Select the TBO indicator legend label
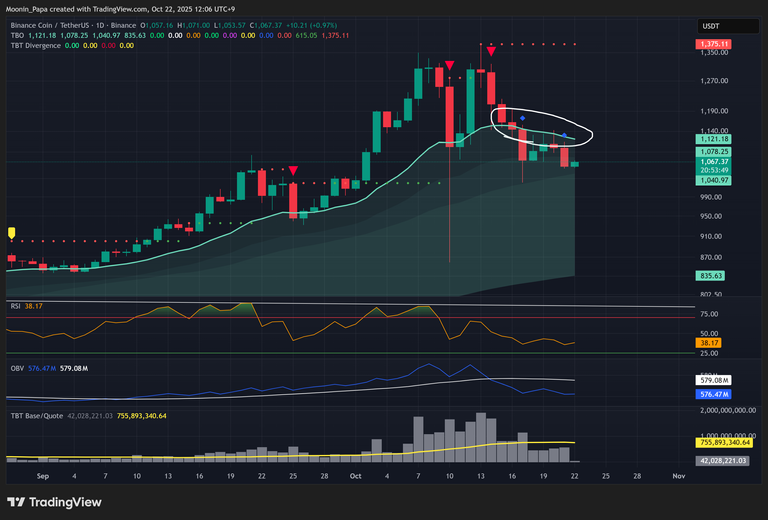 [x=17, y=35]
